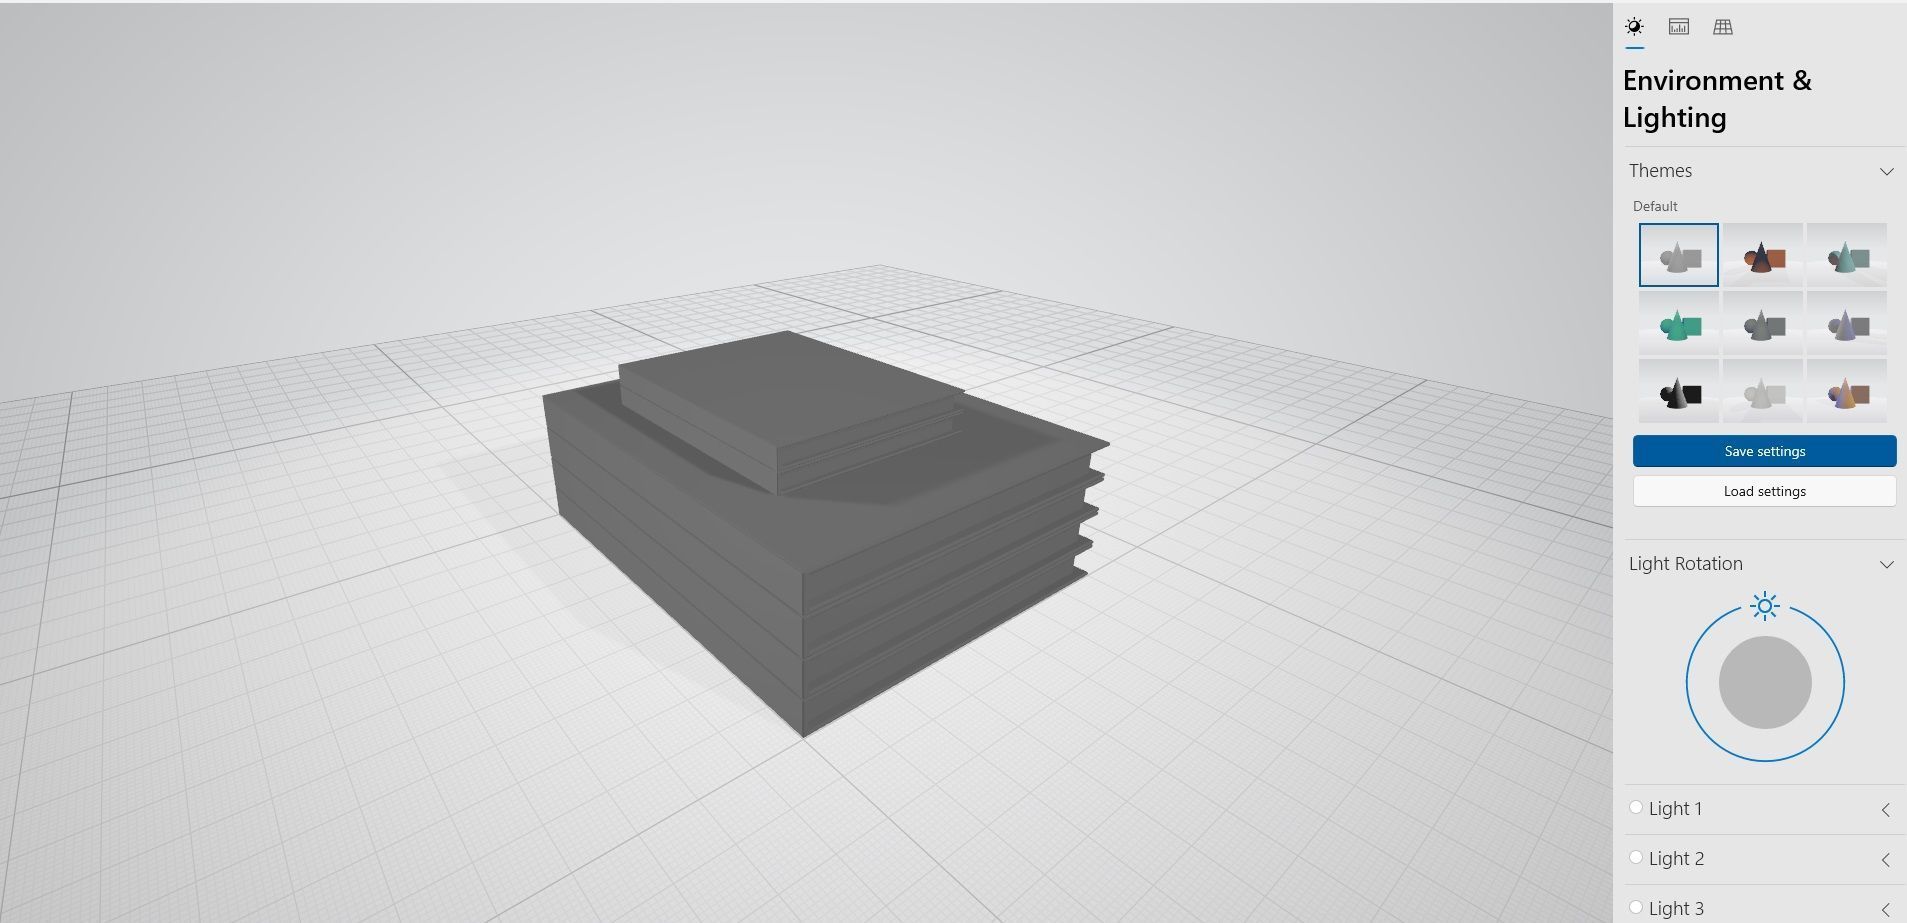Click the sun handle on rotation dial
The width and height of the screenshot is (1907, 923).
click(1765, 606)
